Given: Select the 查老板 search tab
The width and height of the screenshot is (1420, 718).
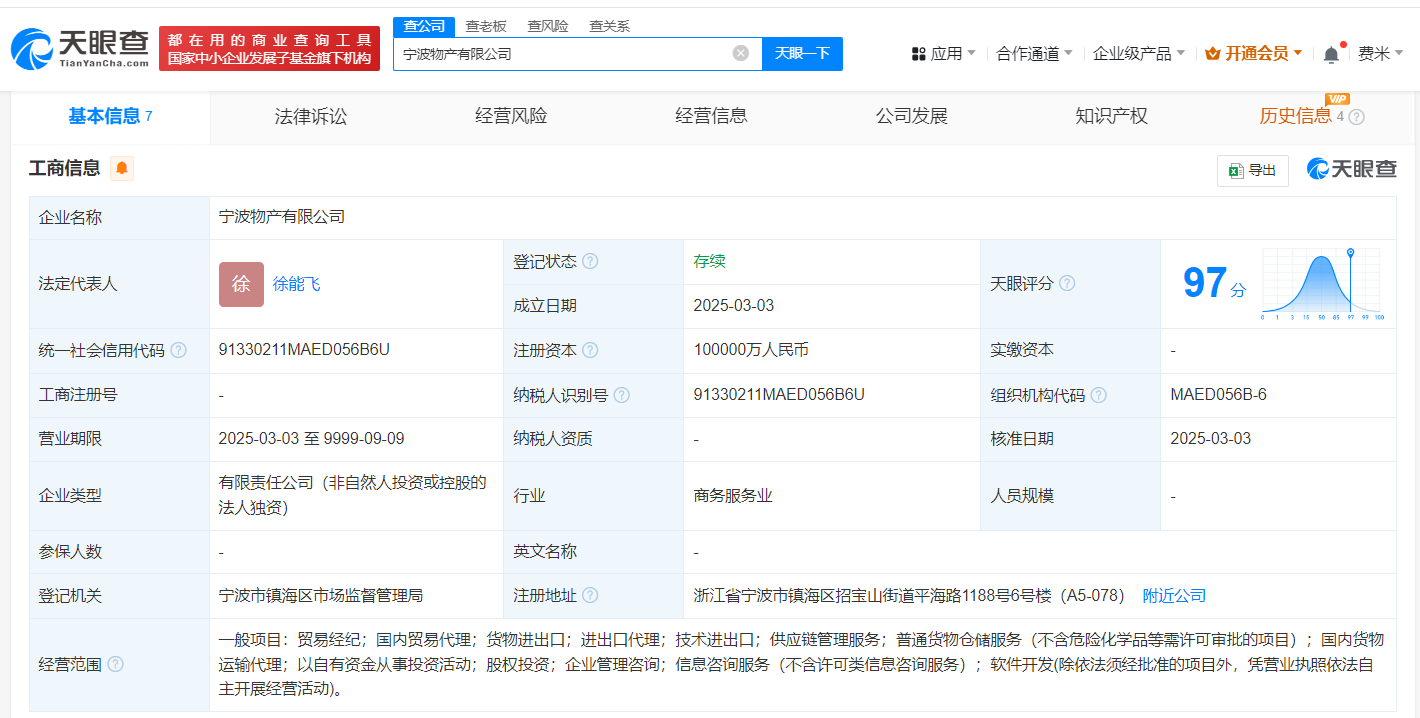Looking at the screenshot, I should 486,26.
